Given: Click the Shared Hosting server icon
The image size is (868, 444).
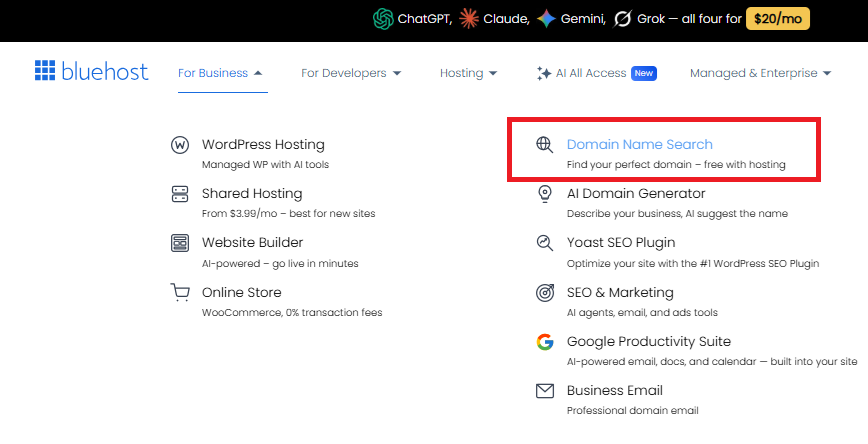Looking at the screenshot, I should 180,194.
